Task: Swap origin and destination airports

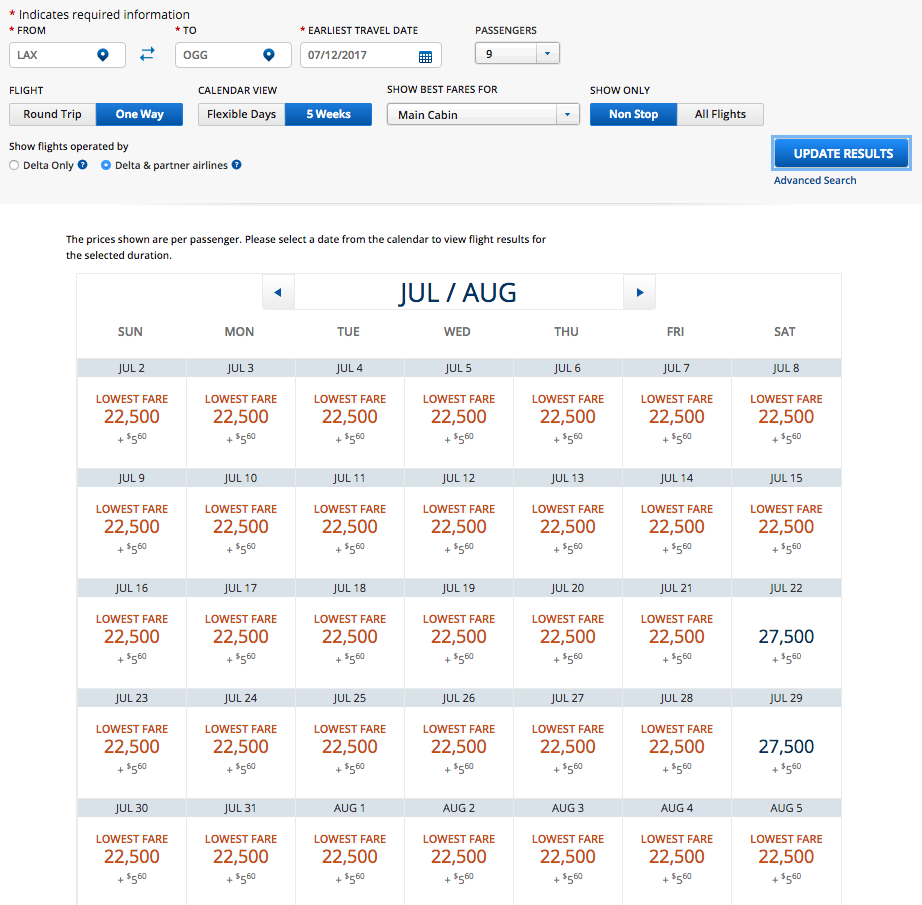Action: [147, 55]
